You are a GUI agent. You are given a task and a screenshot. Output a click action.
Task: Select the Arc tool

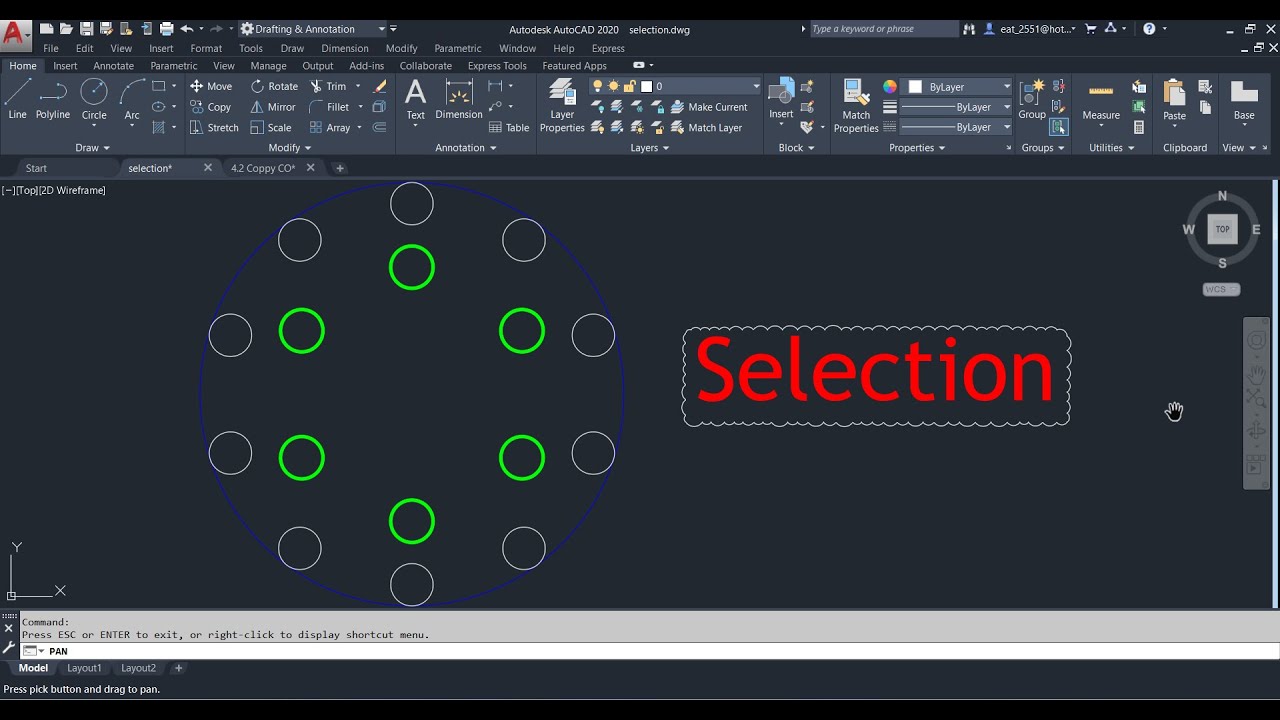132,100
